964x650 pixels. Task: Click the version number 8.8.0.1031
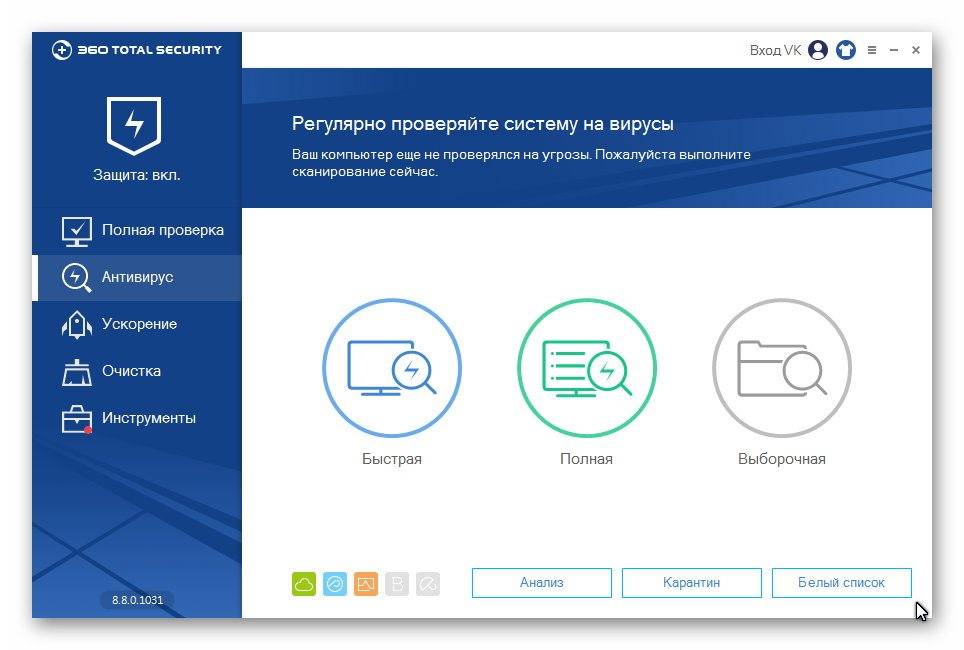tap(137, 600)
